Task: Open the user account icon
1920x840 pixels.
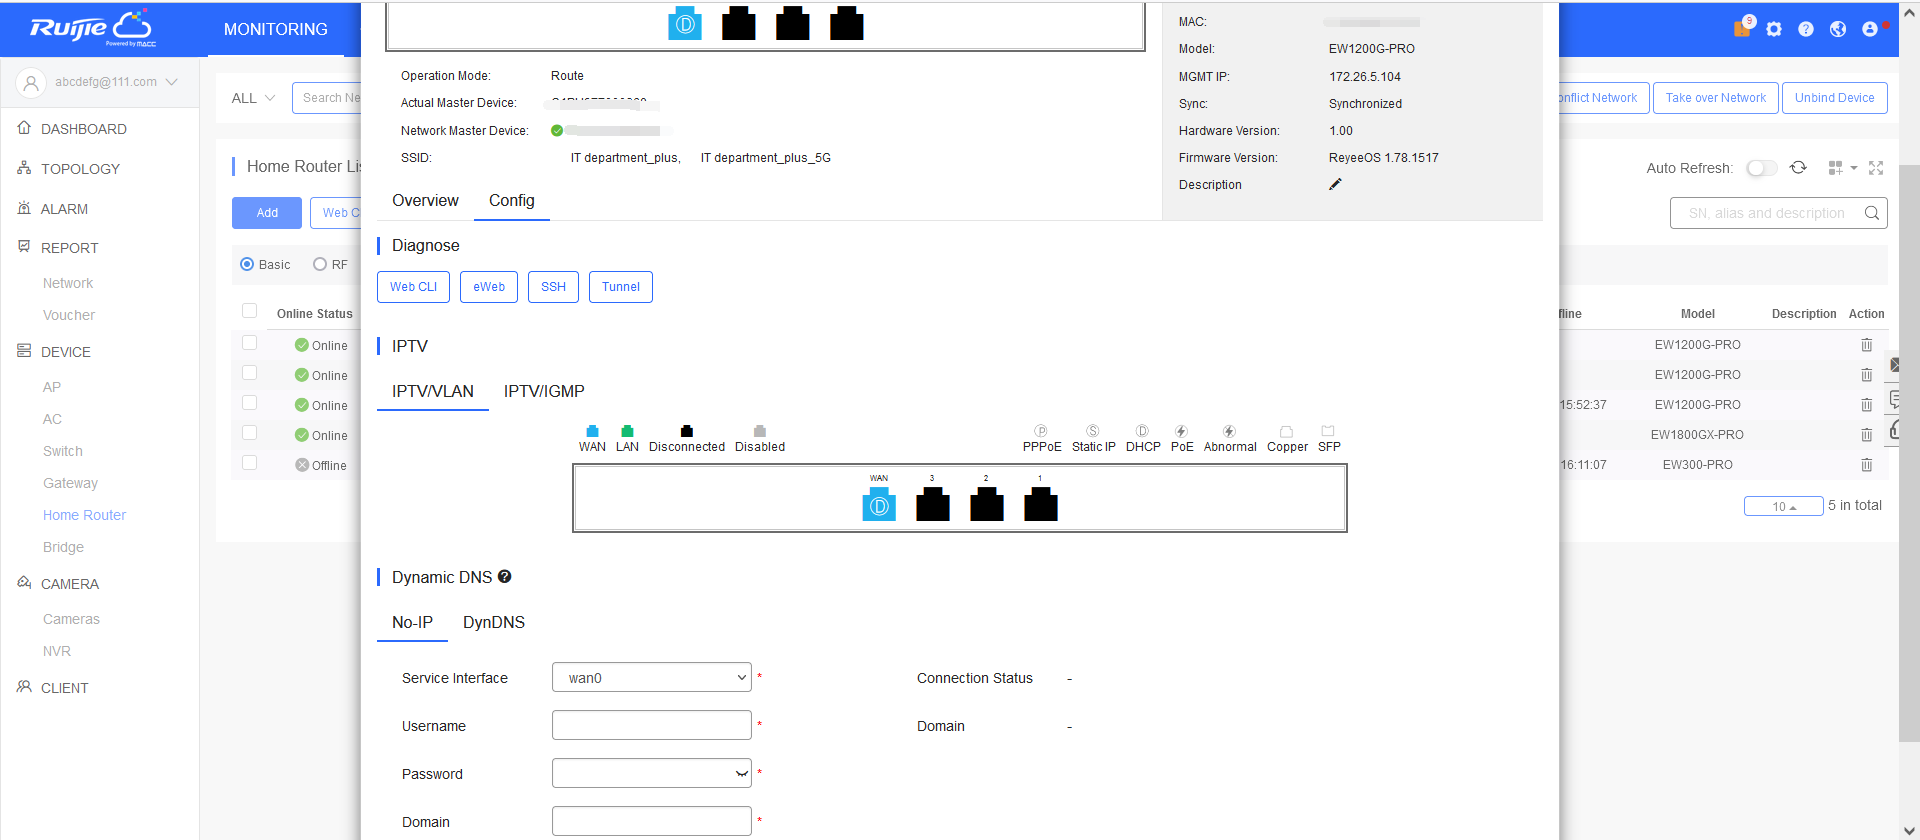Action: point(1870,29)
